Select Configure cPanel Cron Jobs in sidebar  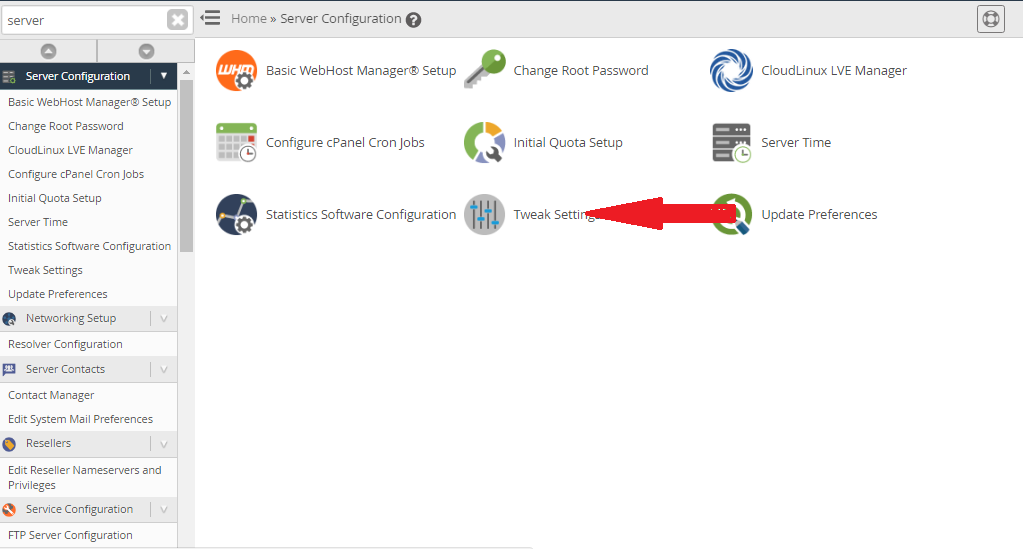click(76, 174)
